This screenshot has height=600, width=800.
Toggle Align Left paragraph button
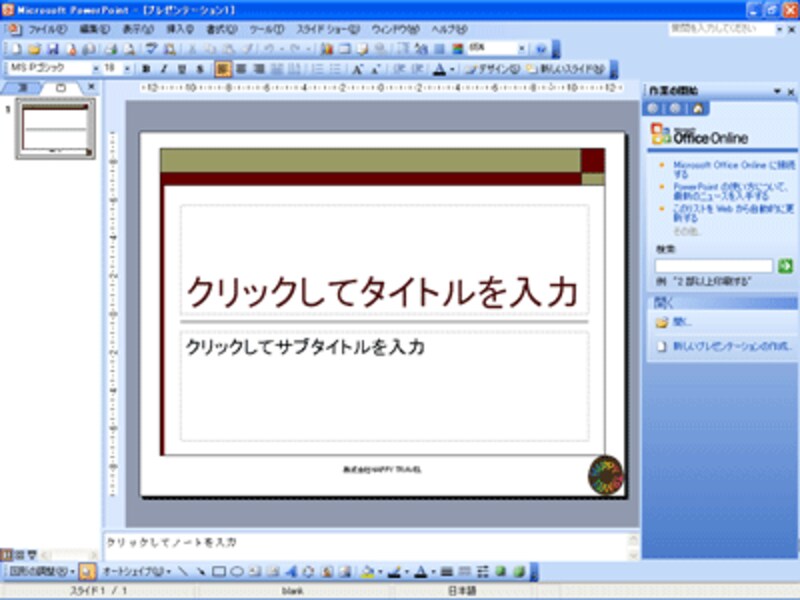[x=222, y=69]
